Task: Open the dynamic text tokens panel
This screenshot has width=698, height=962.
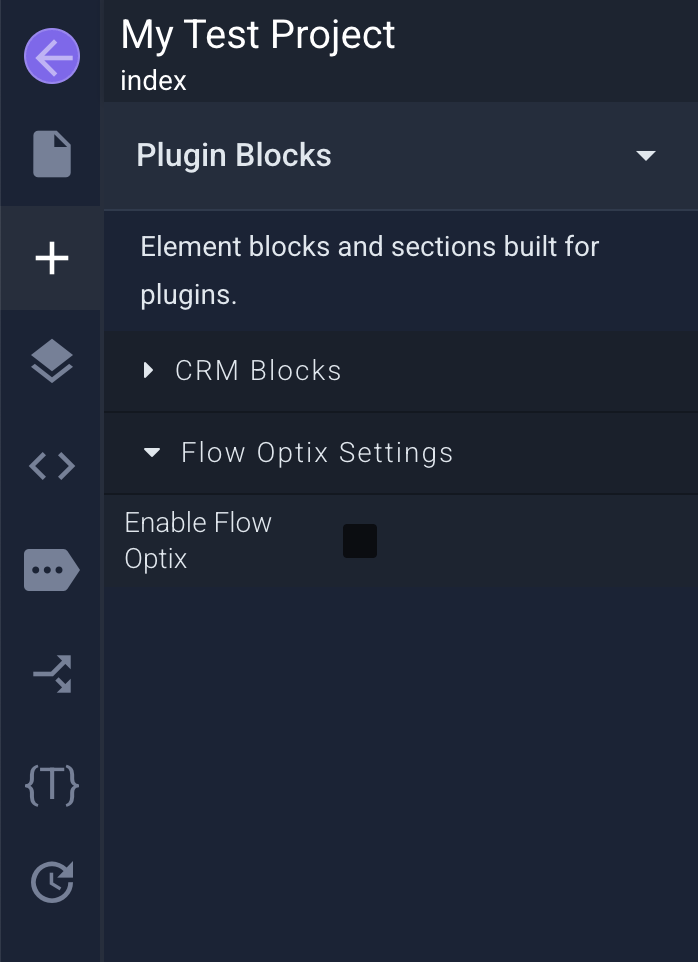Action: tap(51, 786)
